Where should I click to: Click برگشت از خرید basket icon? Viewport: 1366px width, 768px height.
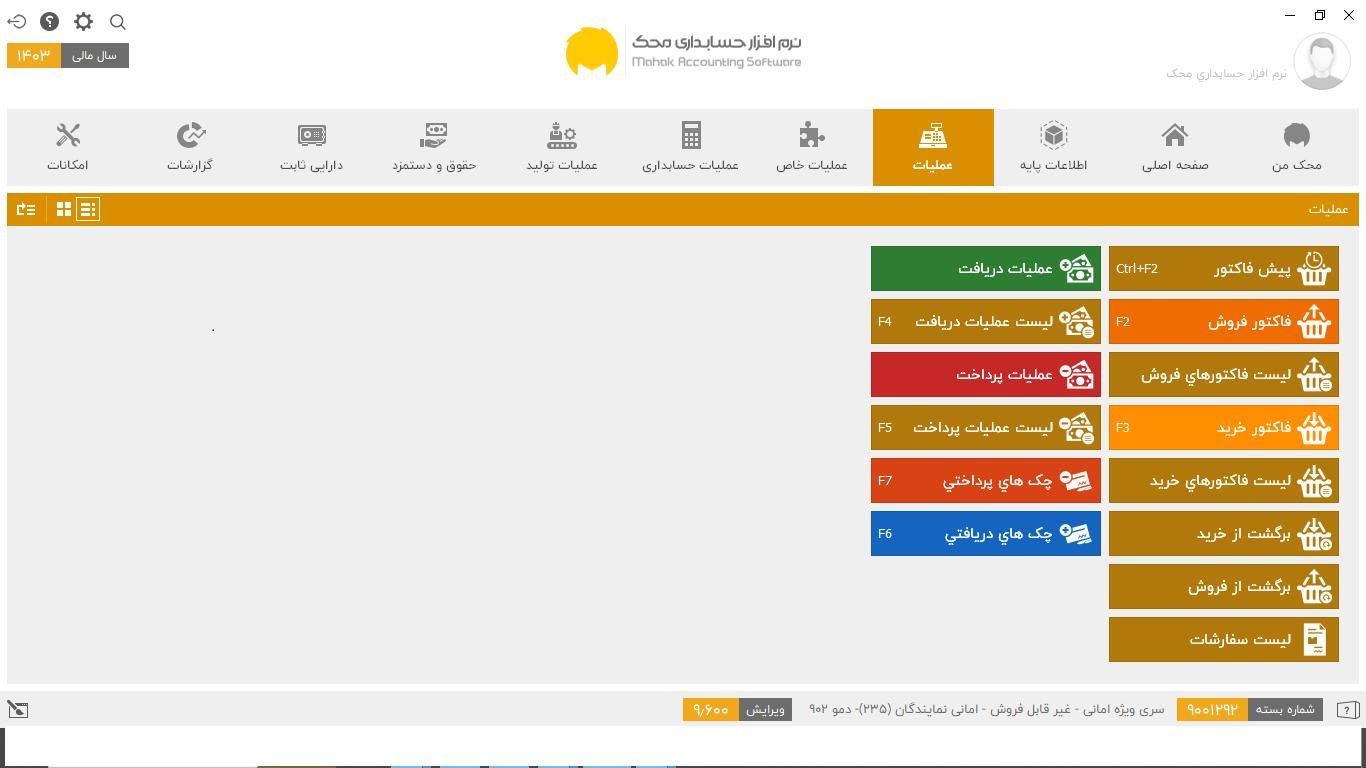pyautogui.click(x=1314, y=533)
